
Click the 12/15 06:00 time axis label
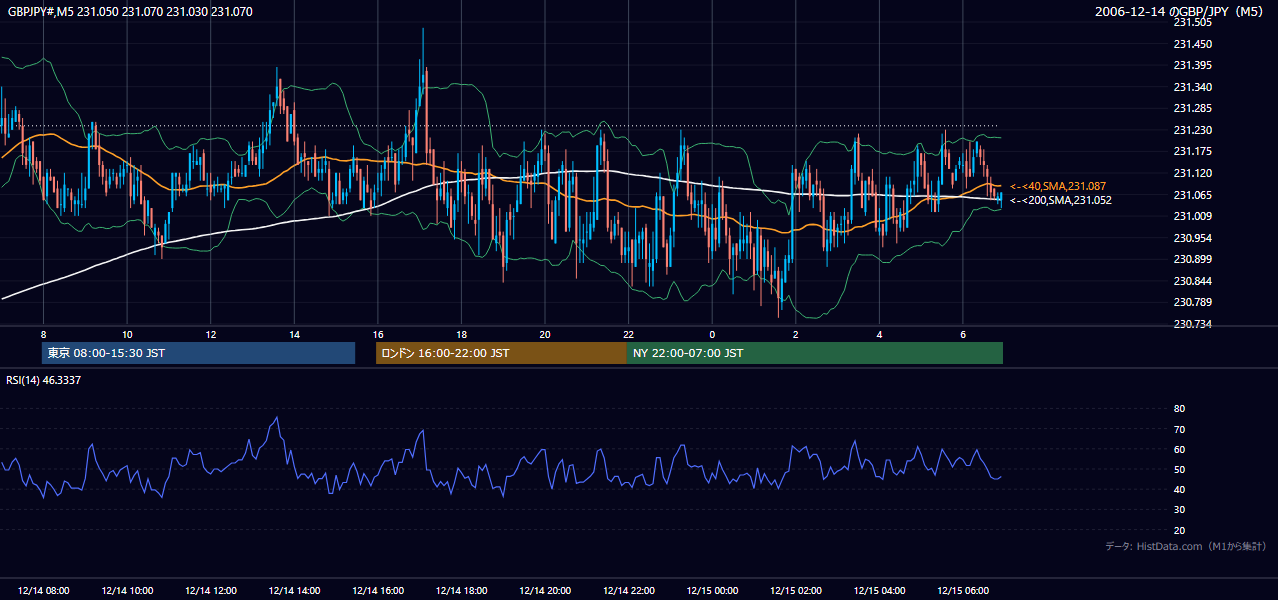(x=963, y=591)
